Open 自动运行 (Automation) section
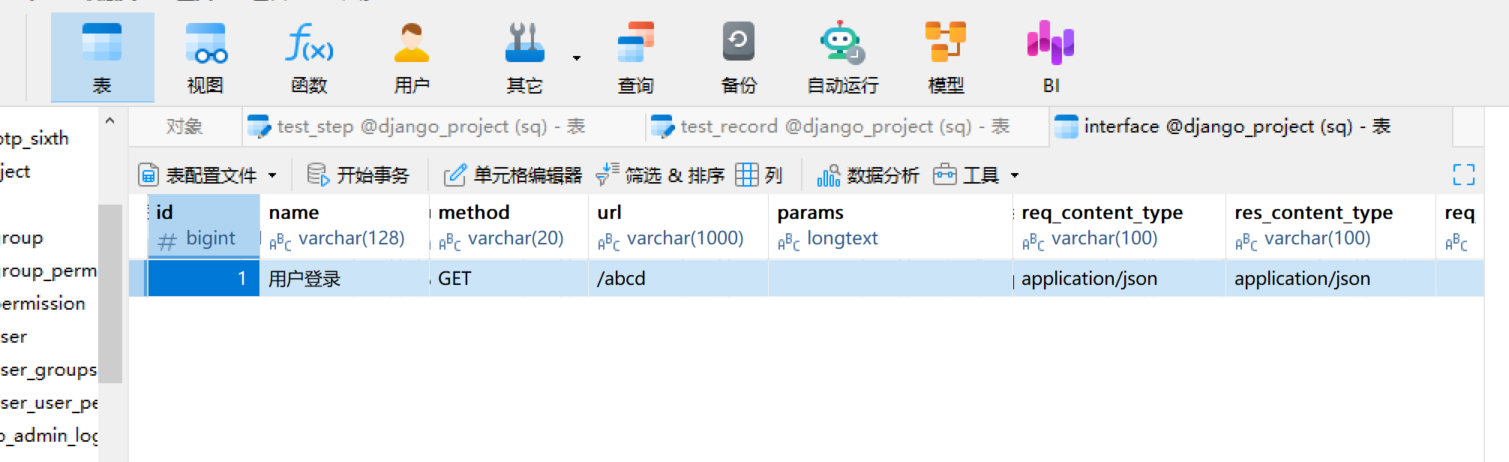1509x462 pixels. (843, 58)
